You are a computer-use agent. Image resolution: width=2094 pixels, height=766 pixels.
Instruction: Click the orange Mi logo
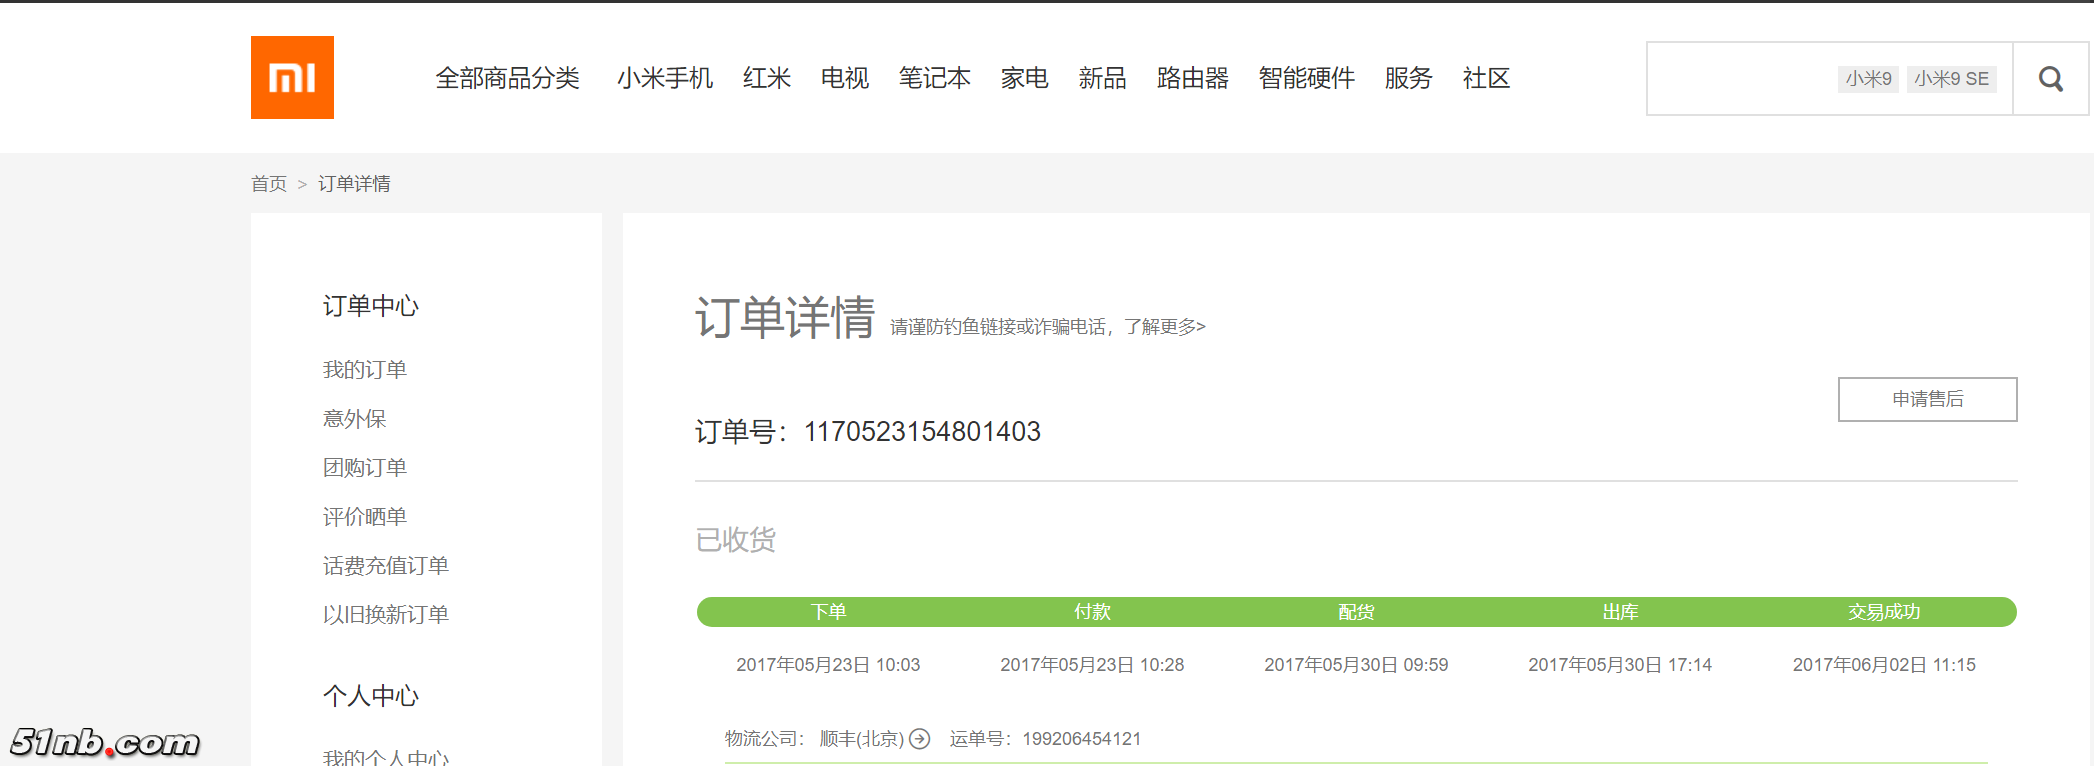[x=292, y=78]
